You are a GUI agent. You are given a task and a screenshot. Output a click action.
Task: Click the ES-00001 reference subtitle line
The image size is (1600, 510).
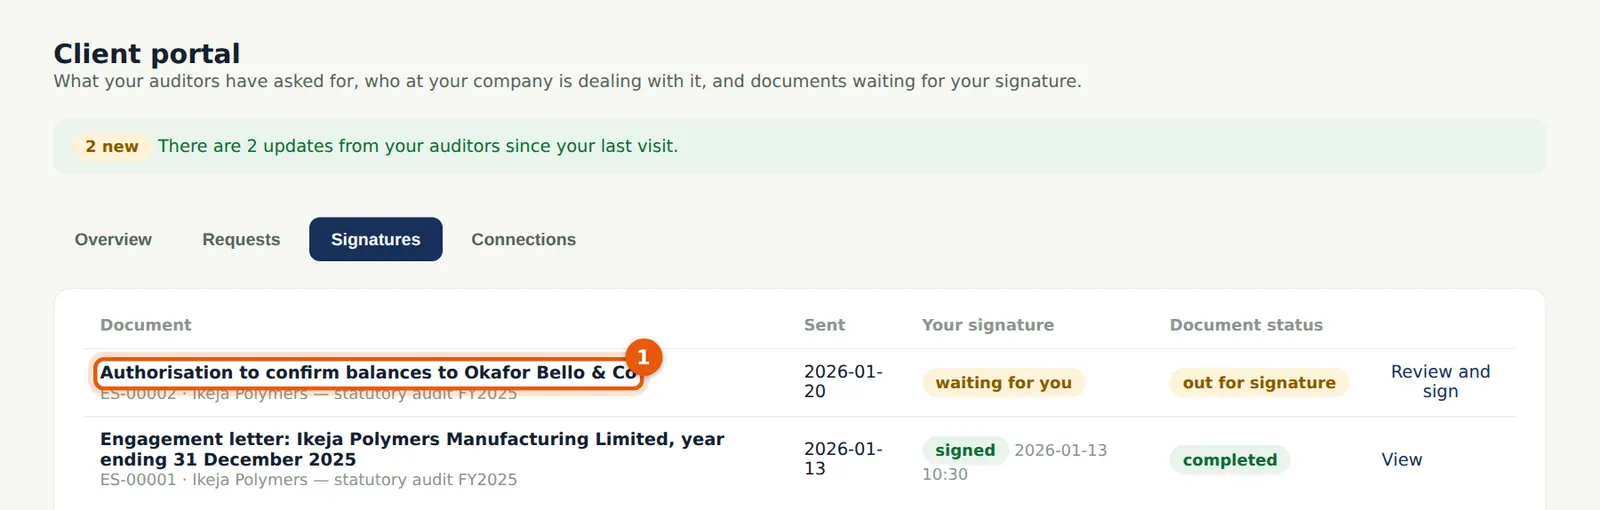[309, 480]
